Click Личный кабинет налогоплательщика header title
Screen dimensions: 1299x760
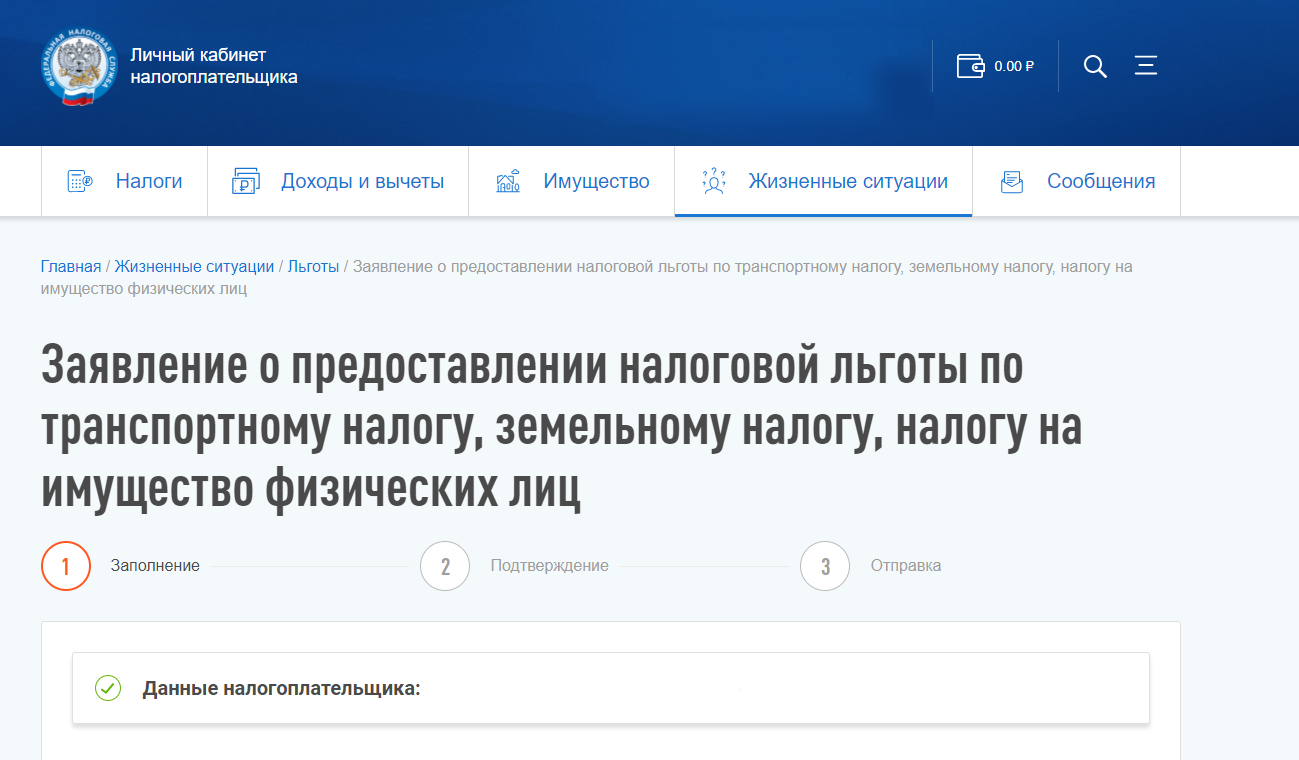tap(214, 66)
